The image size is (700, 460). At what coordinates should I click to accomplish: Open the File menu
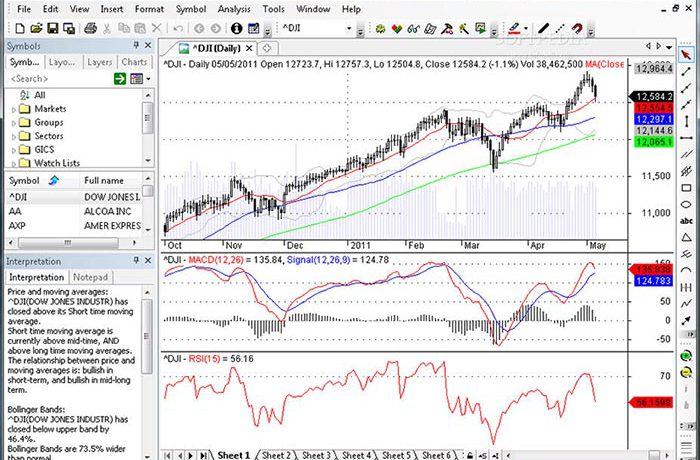[24, 9]
